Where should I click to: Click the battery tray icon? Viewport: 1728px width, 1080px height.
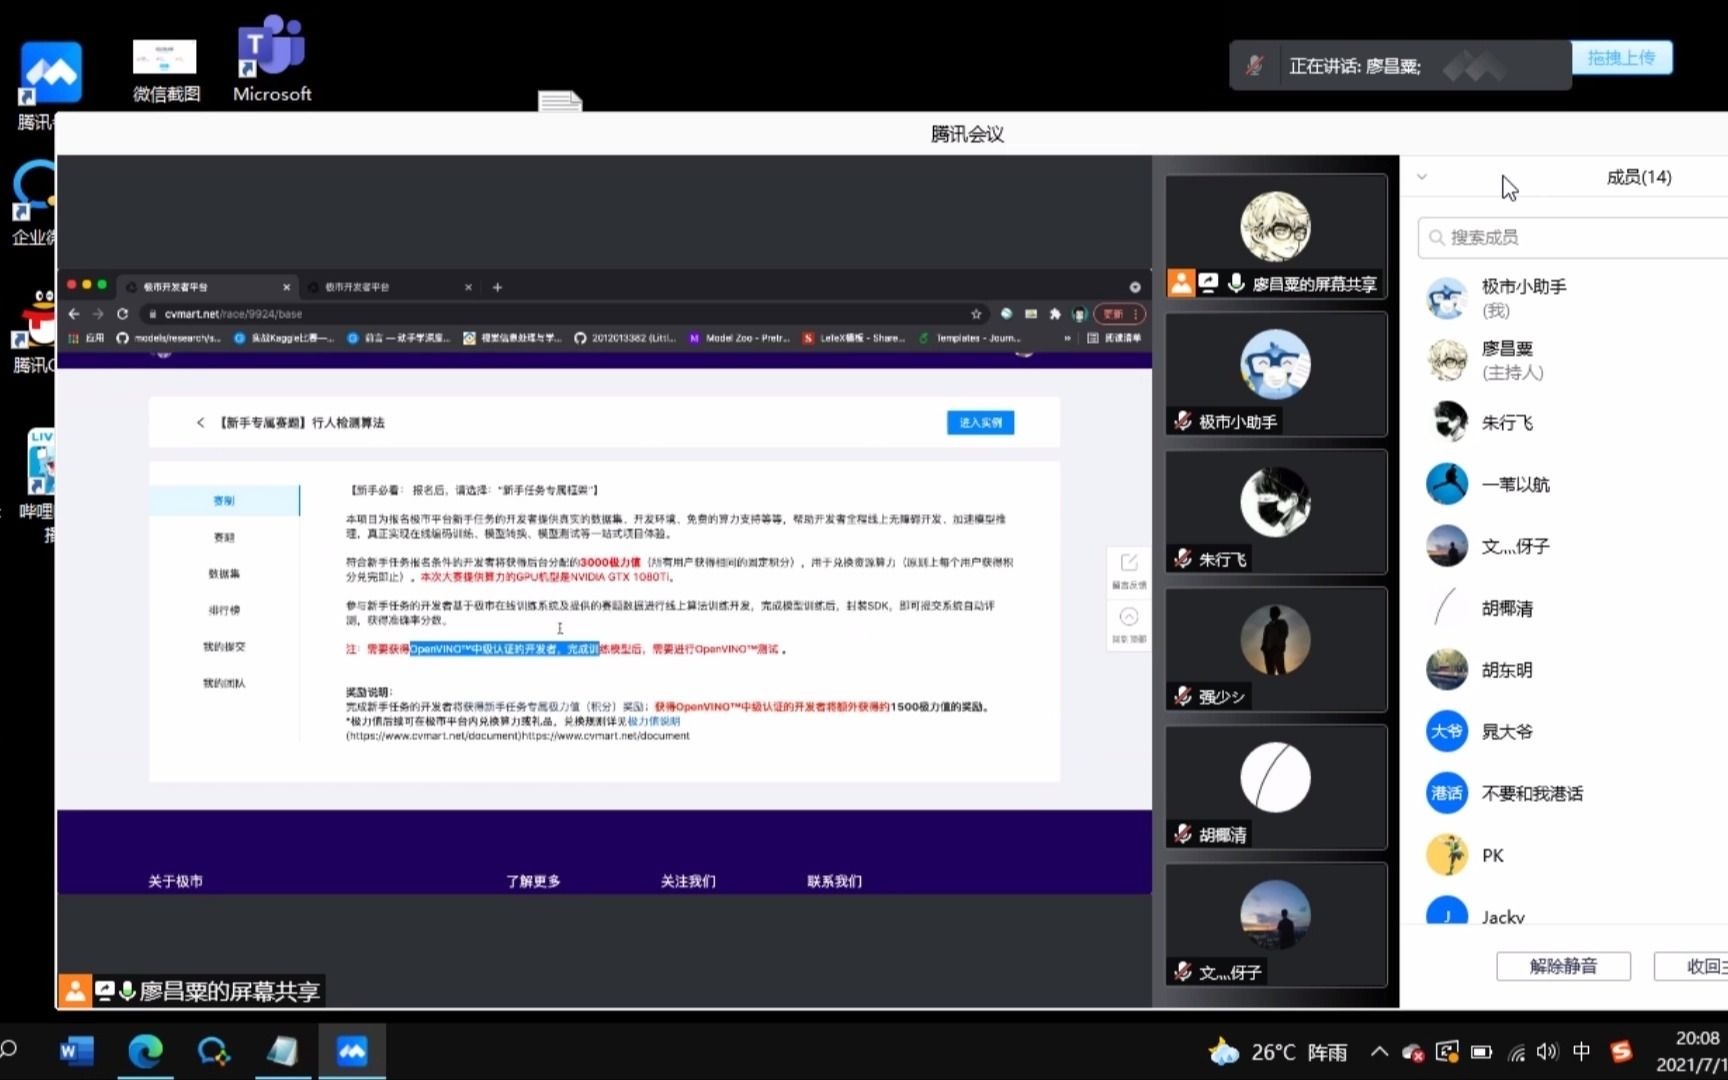click(x=1481, y=1052)
